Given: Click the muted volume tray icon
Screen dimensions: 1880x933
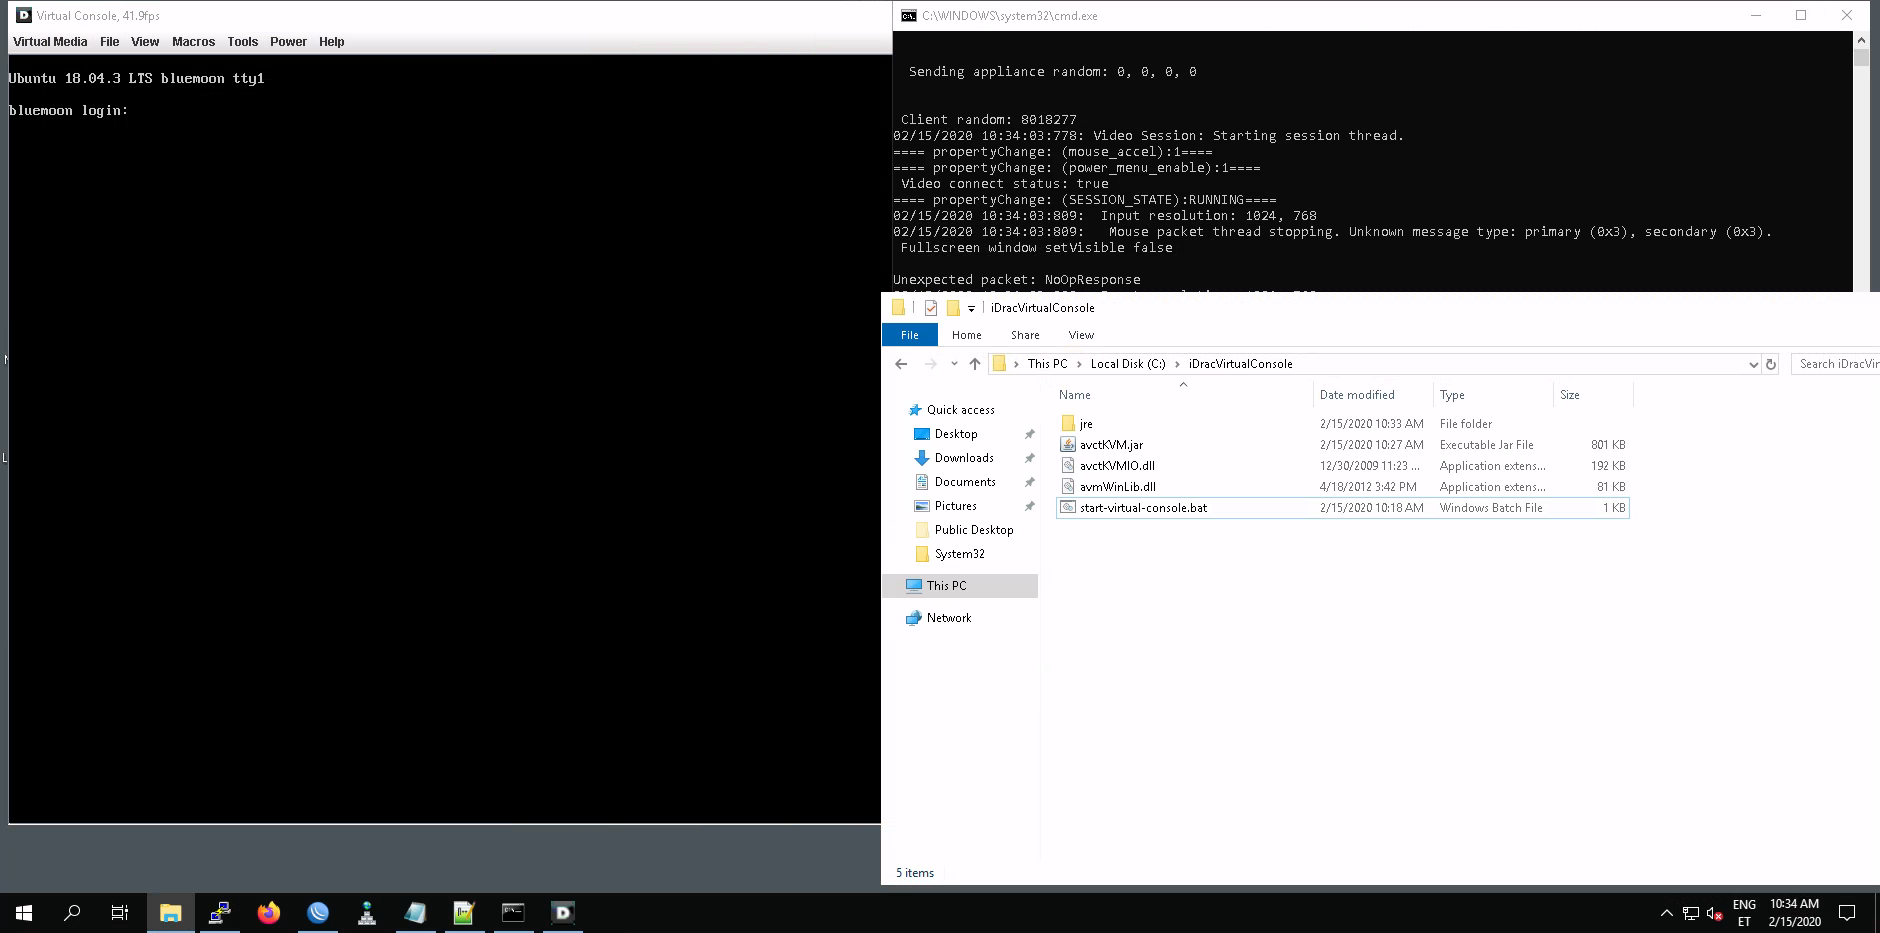Looking at the screenshot, I should [1714, 913].
